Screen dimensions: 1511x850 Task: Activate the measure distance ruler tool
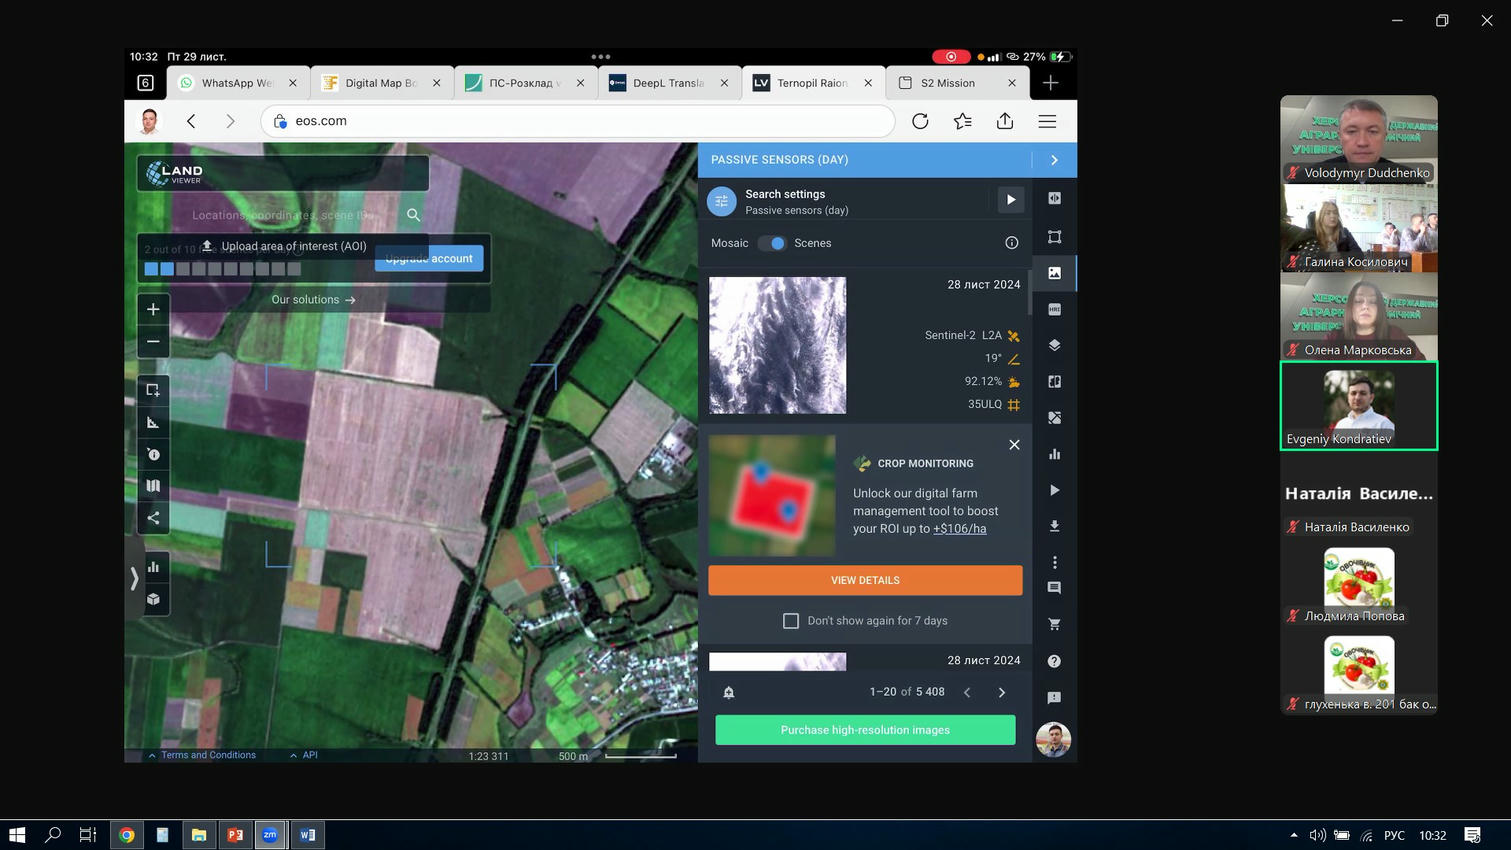point(153,423)
